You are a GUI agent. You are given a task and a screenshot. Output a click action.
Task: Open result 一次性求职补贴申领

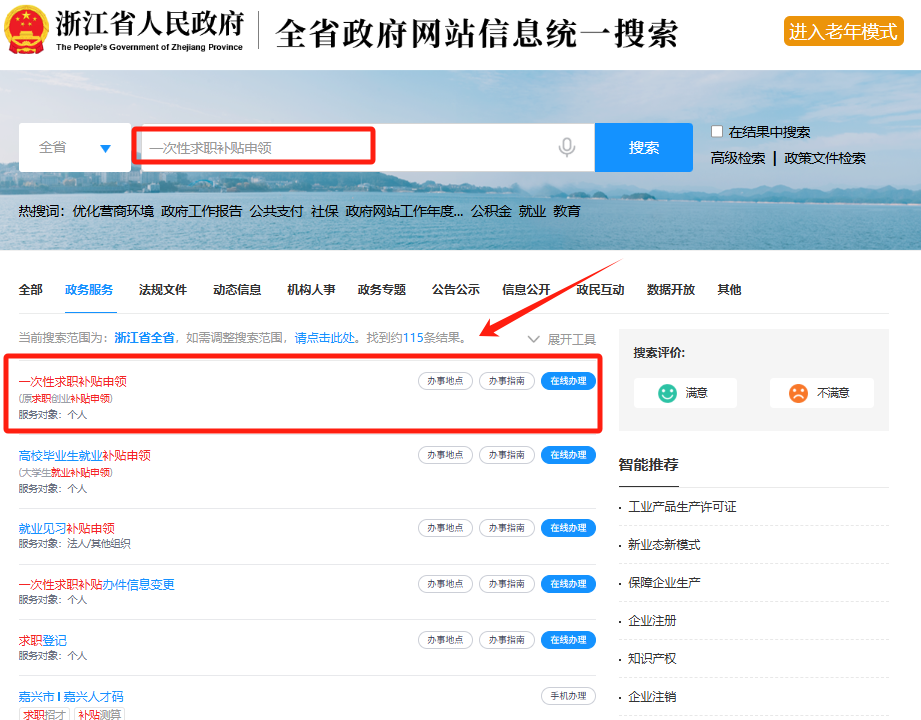click(72, 382)
